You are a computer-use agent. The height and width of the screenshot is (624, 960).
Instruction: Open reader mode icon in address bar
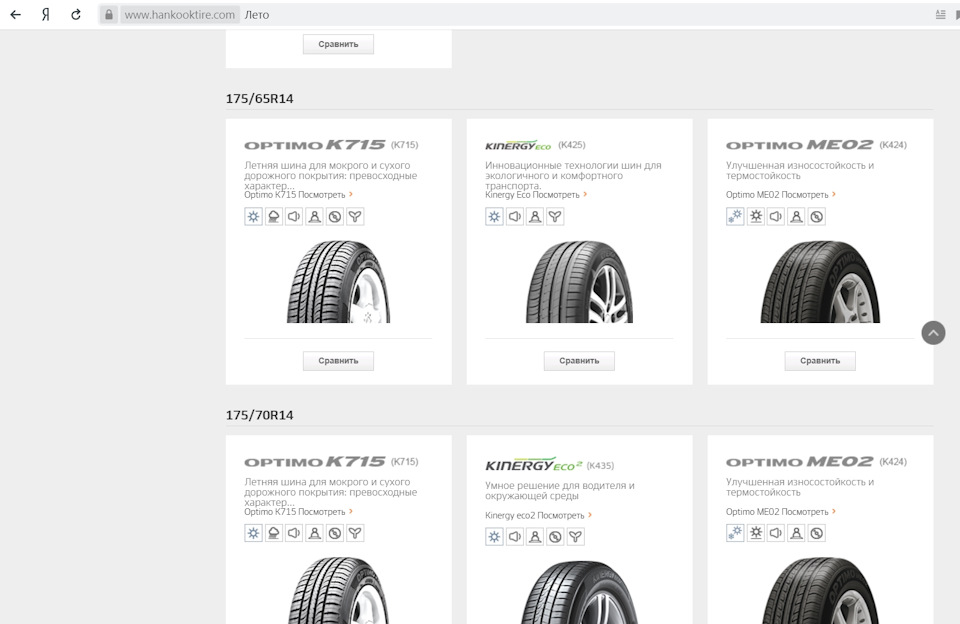[x=940, y=15]
